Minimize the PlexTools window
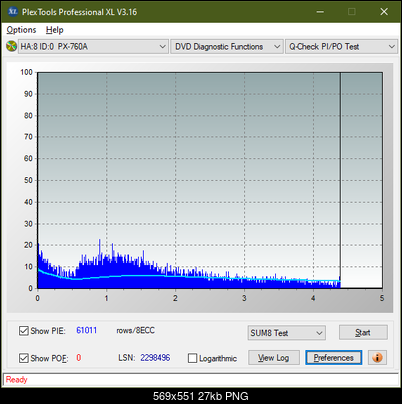This screenshot has height=404, width=402. [x=320, y=12]
